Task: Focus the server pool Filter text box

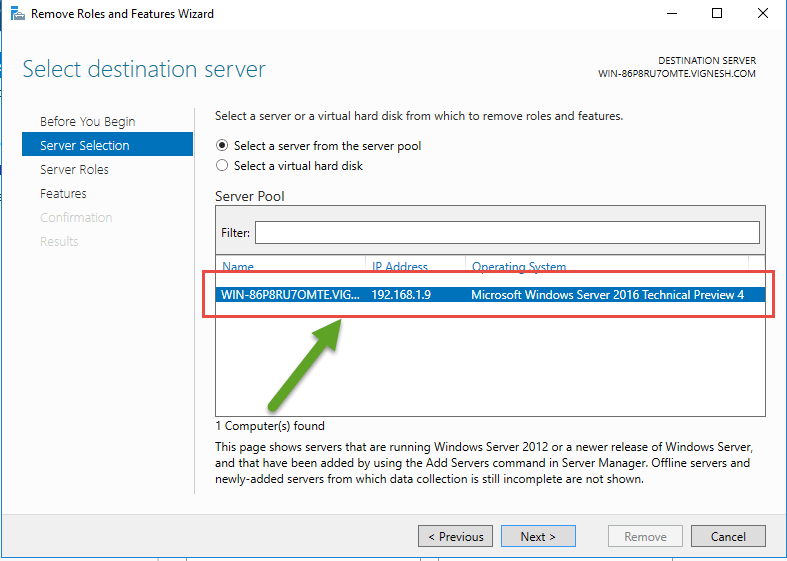Action: (507, 233)
